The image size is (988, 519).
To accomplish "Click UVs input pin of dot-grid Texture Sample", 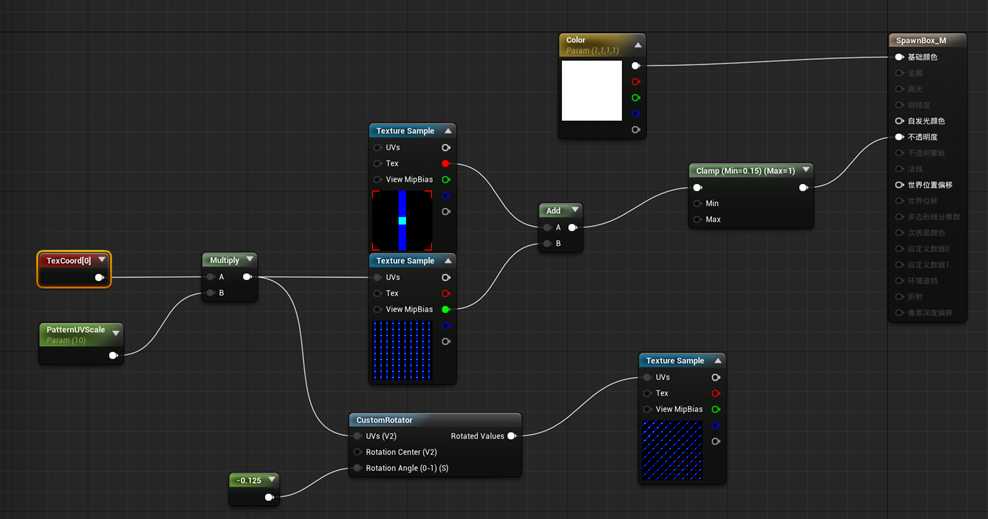I will [x=378, y=277].
